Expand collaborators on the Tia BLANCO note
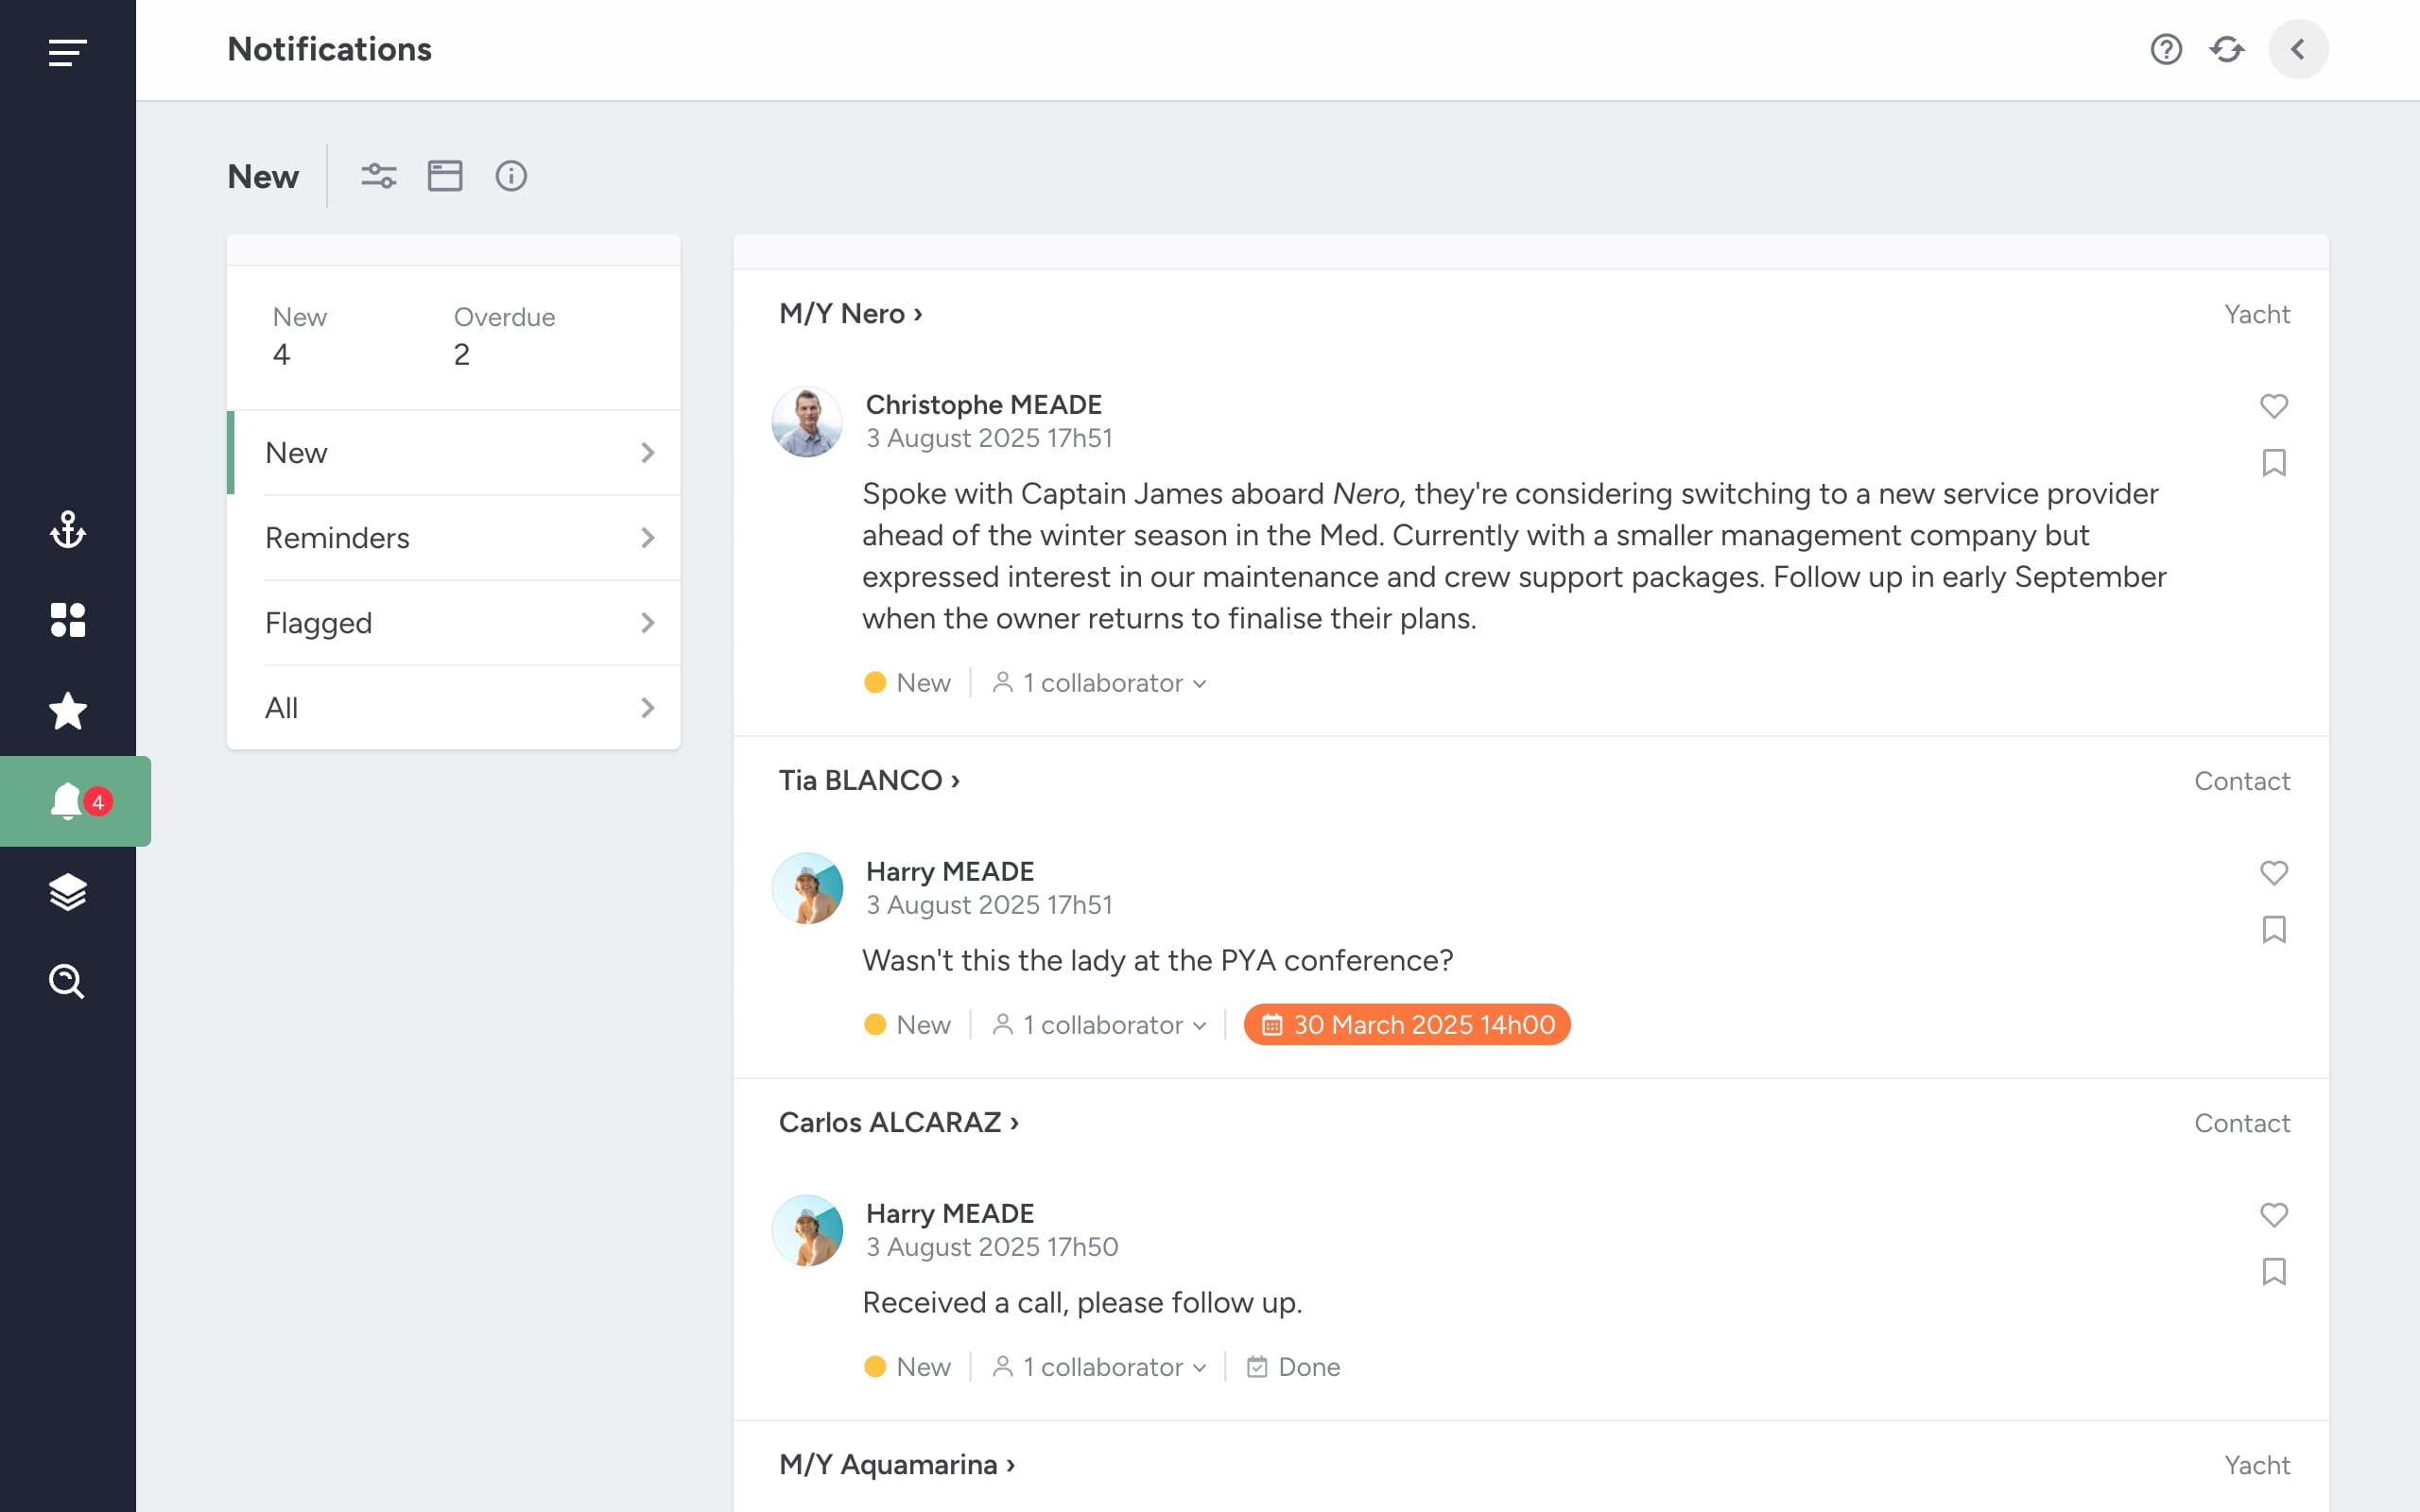Image resolution: width=2420 pixels, height=1512 pixels. (x=1099, y=1025)
